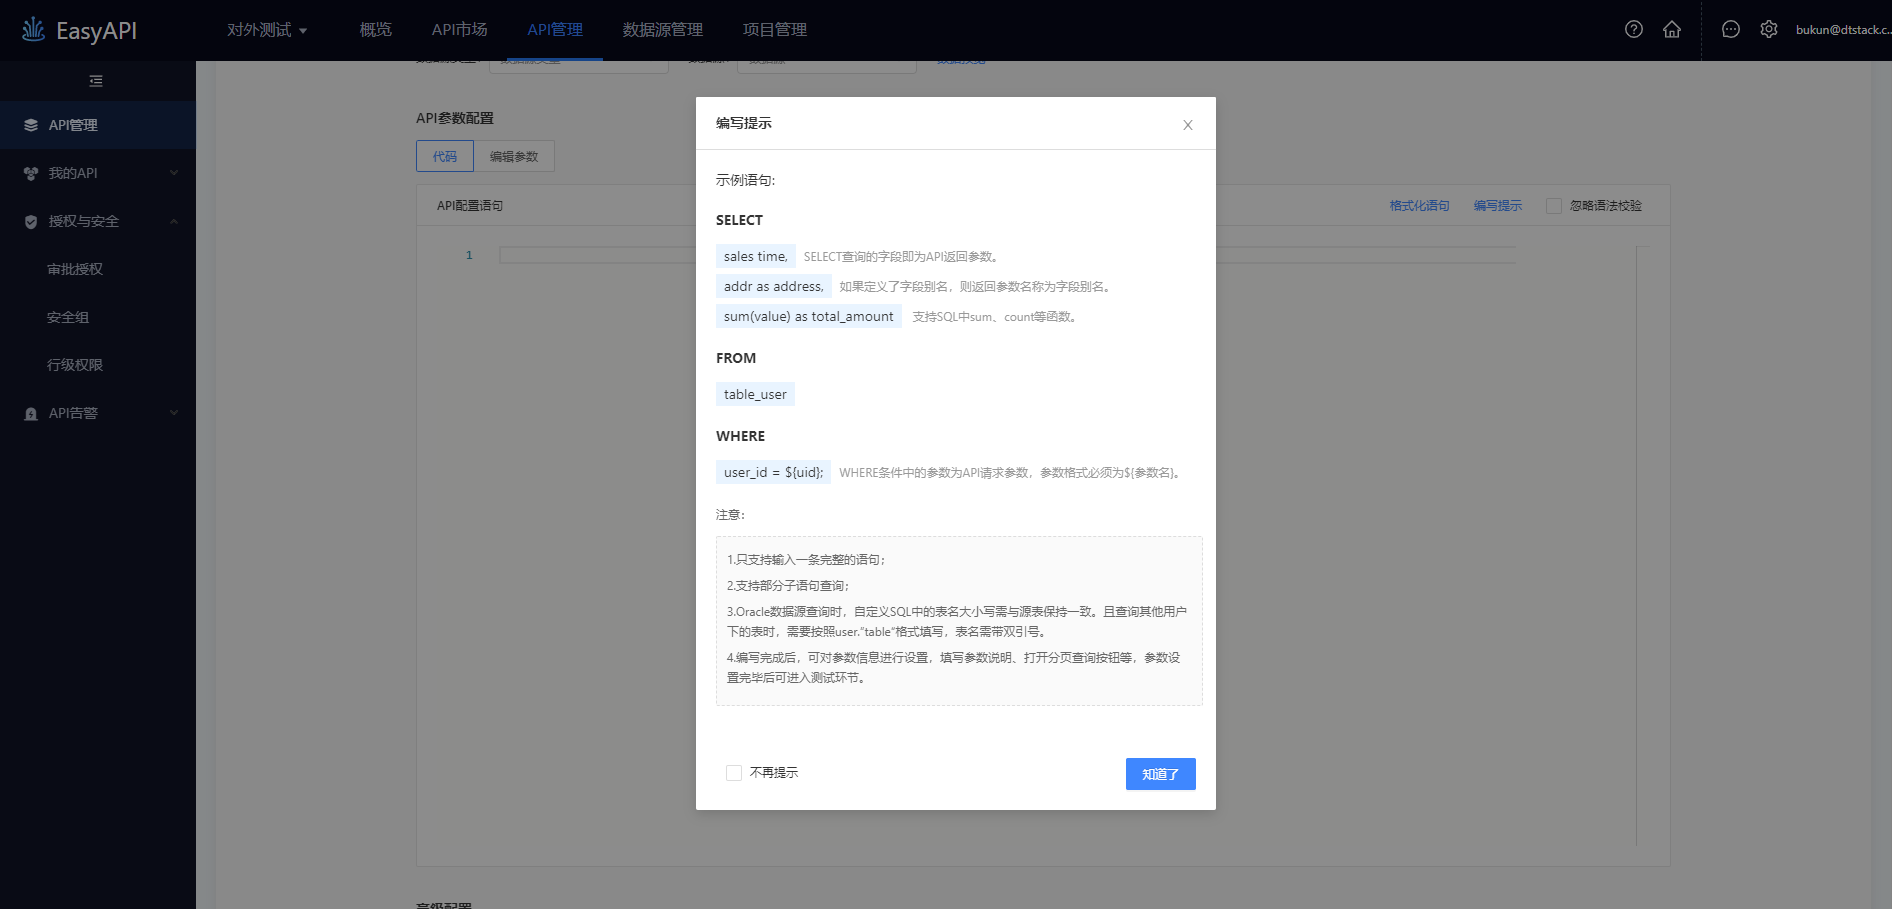Open the message chat bubble icon
Image resolution: width=1892 pixels, height=909 pixels.
click(x=1731, y=30)
